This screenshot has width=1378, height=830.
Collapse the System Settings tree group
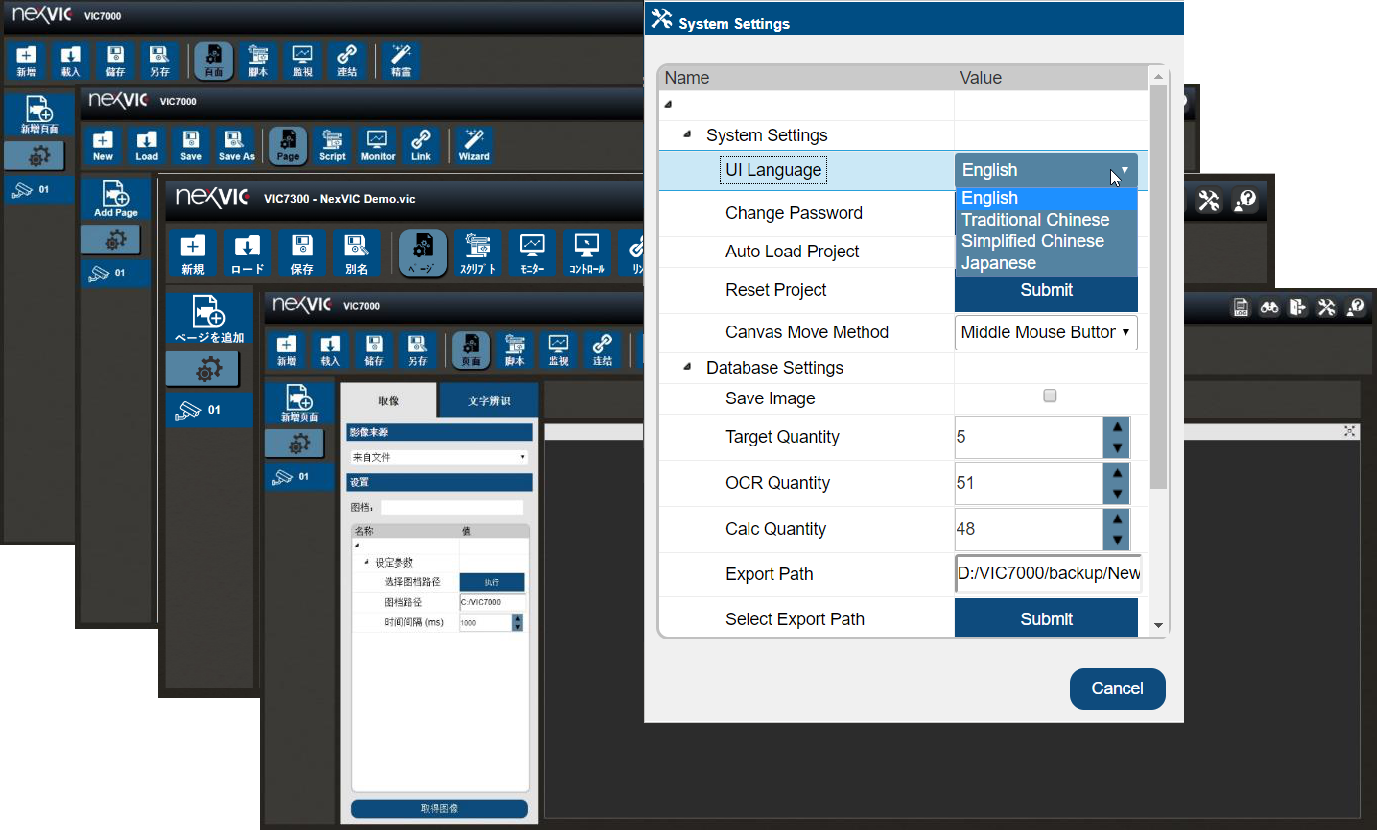(687, 134)
